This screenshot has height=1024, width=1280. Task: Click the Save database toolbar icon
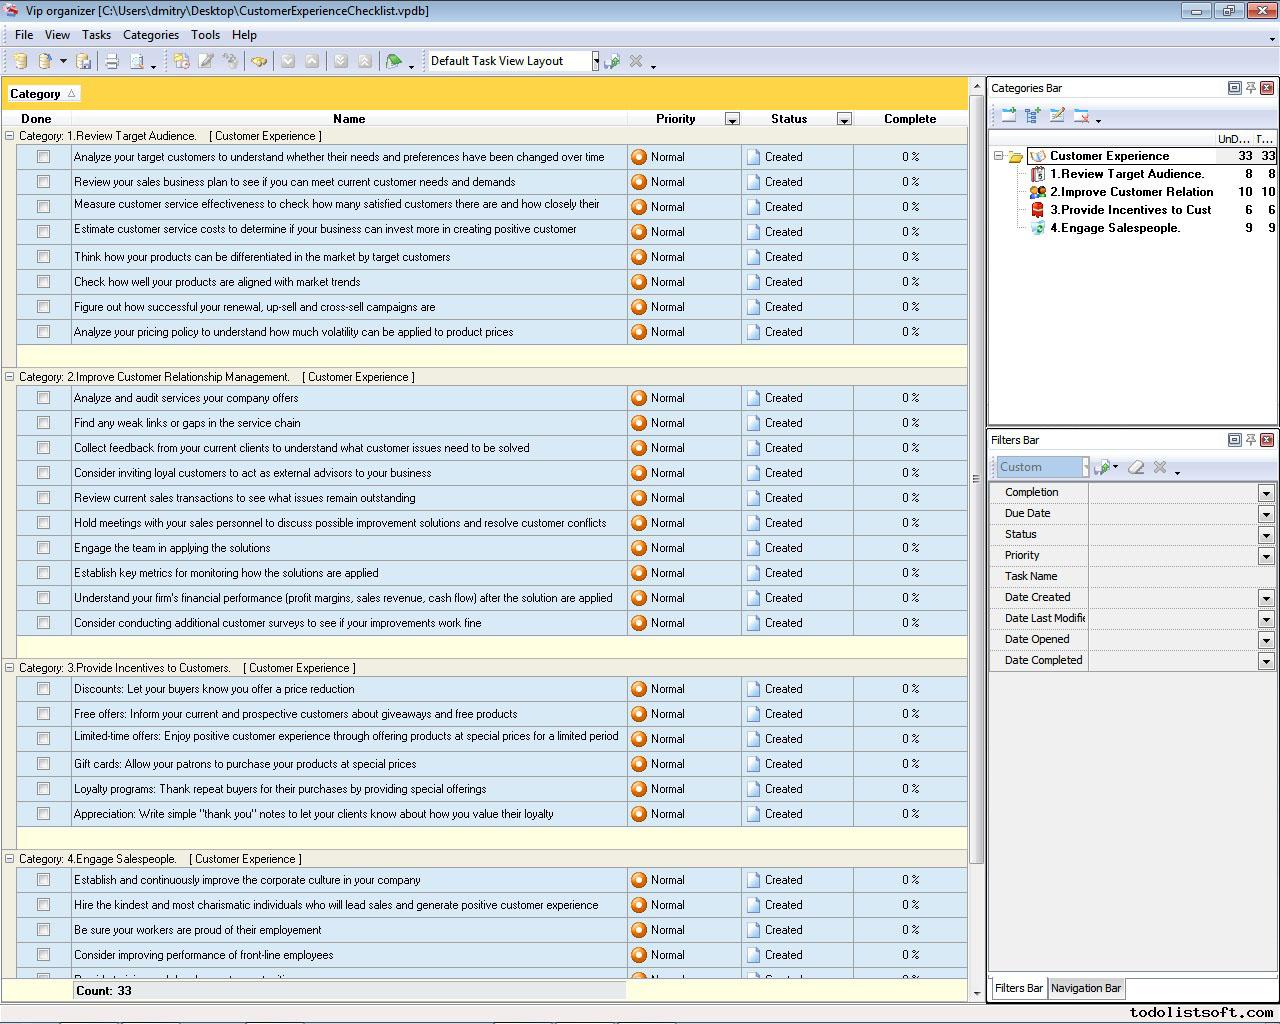pos(84,61)
